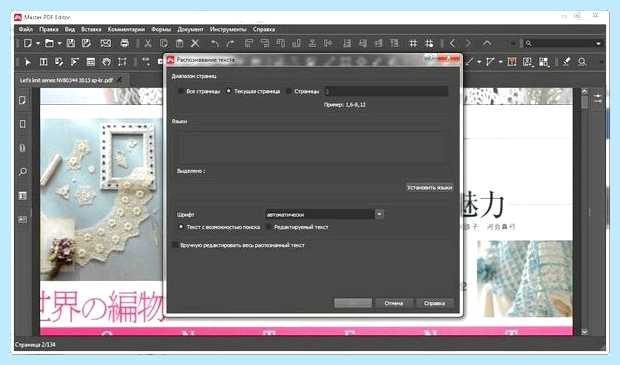Click the Open folder icon
Image resolution: width=620 pixels, height=365 pixels.
tap(49, 43)
